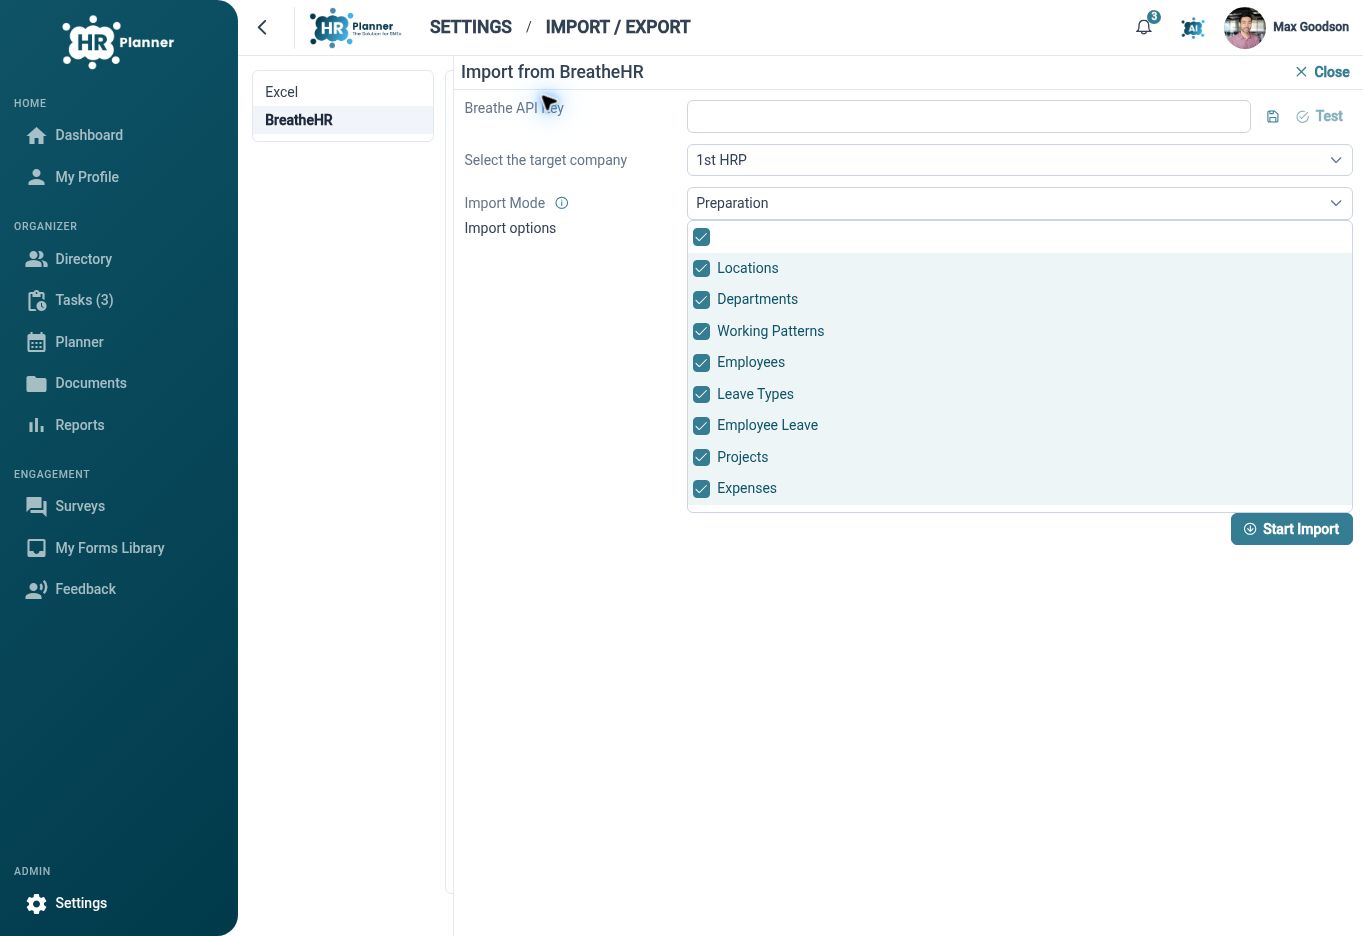The image size is (1363, 936).
Task: Click the back arrow in the header
Action: pyautogui.click(x=262, y=27)
